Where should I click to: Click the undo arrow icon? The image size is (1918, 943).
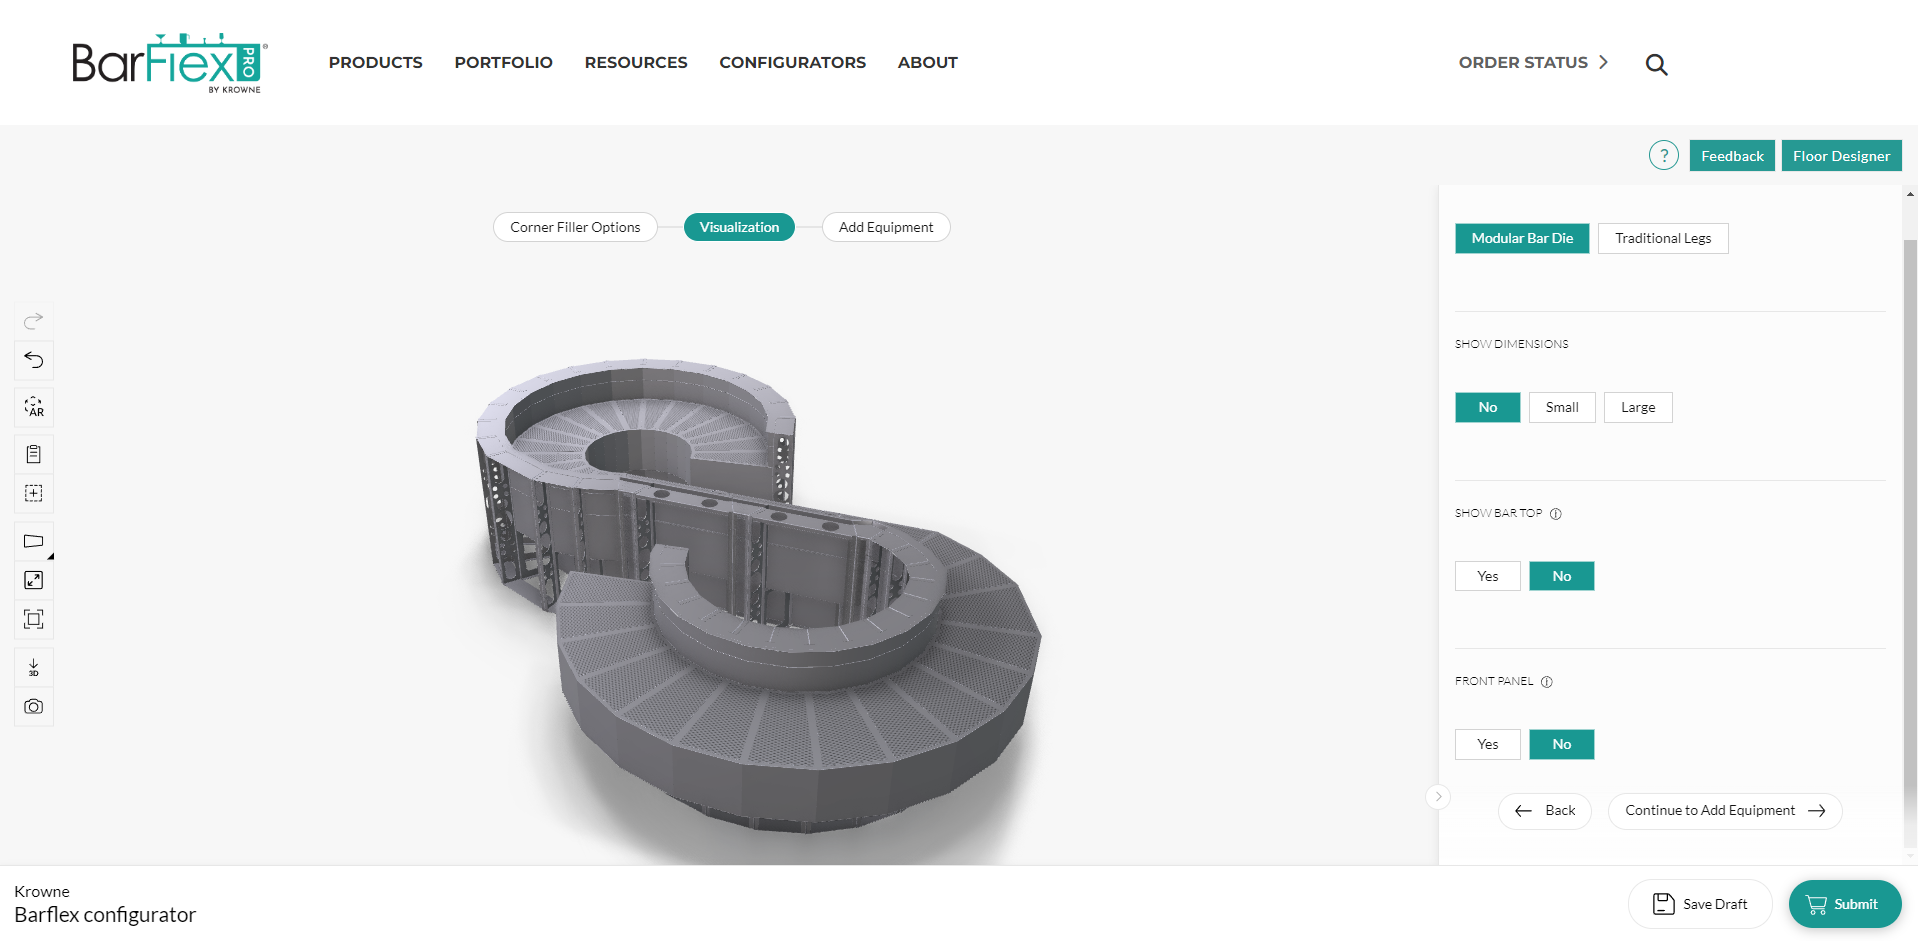tap(34, 360)
